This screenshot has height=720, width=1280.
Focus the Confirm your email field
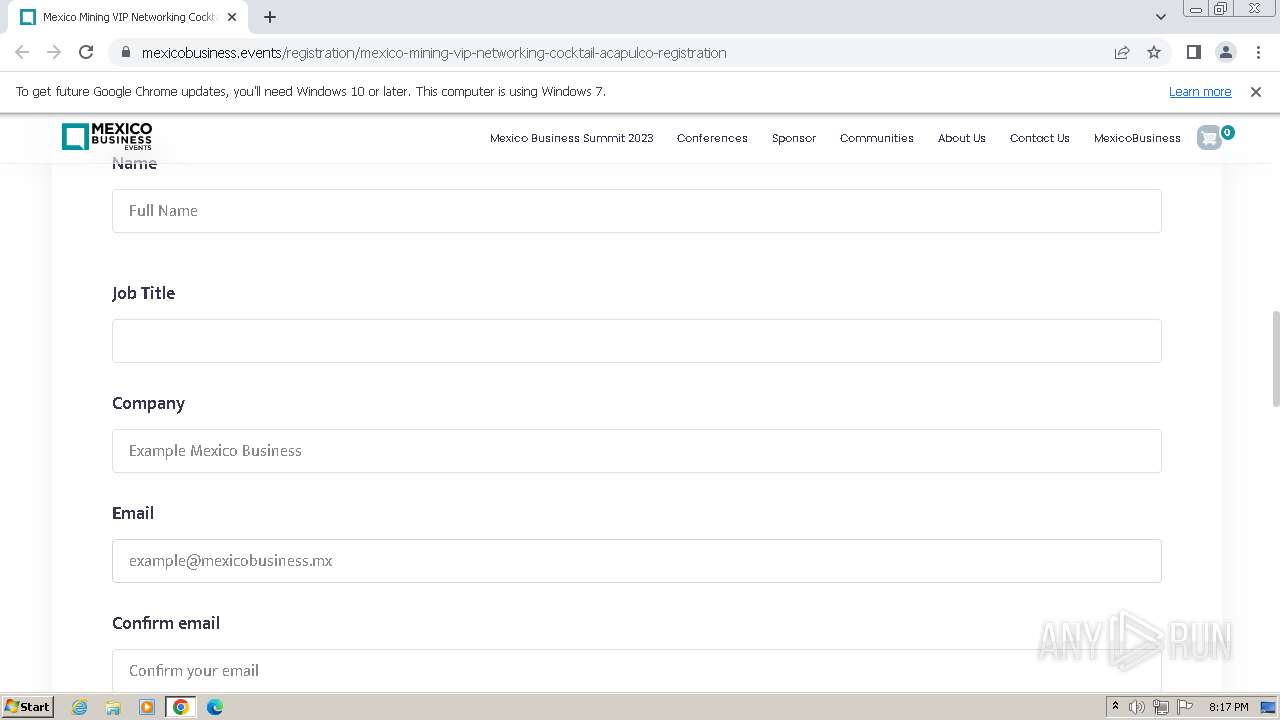tap(637, 670)
